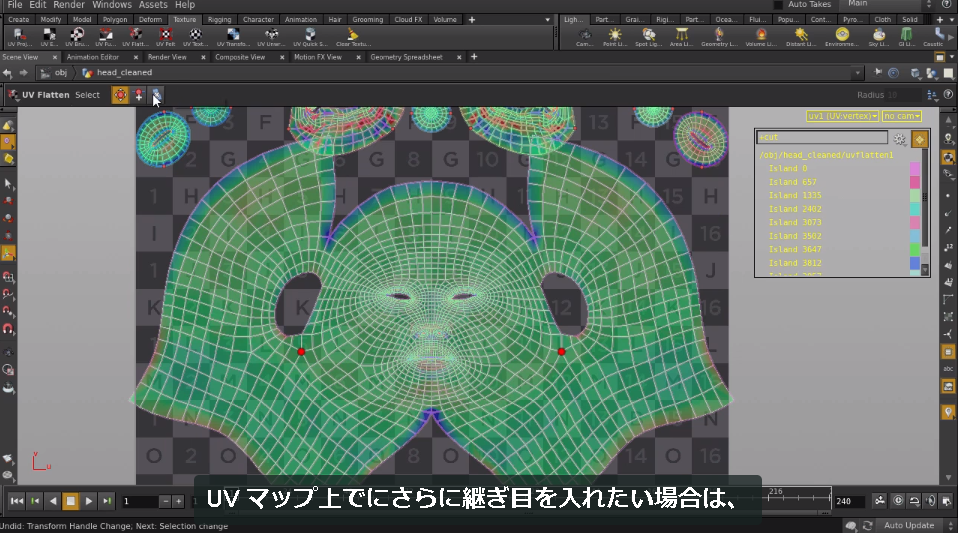Add a Spot Light from the shelf
Viewport: 958px width, 533px height.
coord(648,37)
